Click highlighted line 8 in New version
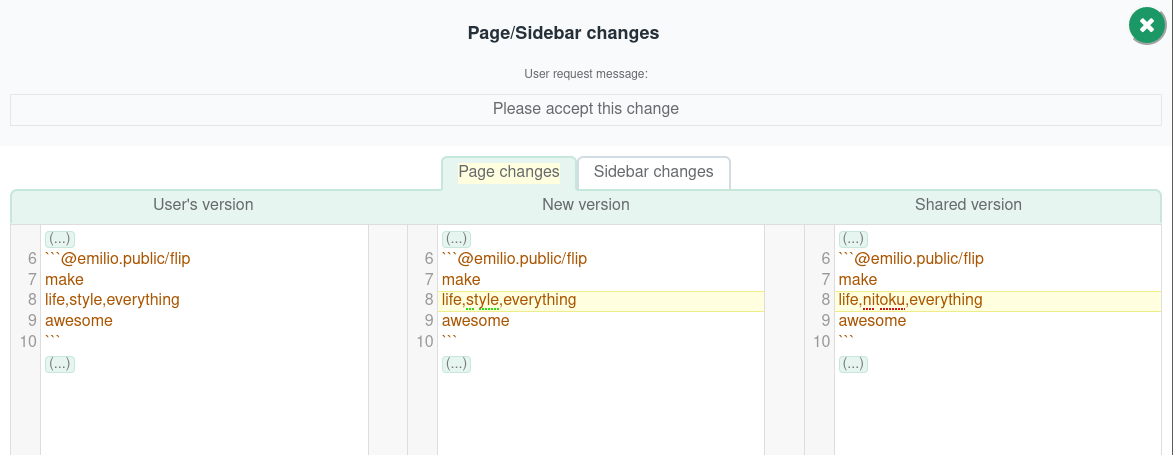This screenshot has width=1173, height=455. [601, 301]
